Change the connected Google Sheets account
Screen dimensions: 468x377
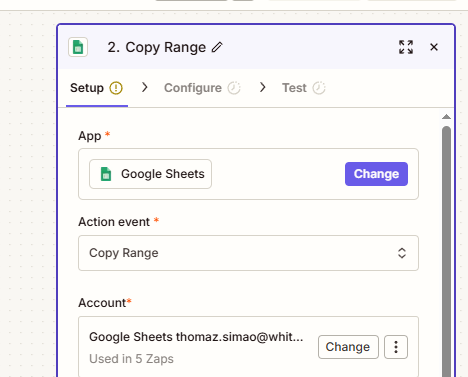pos(348,347)
